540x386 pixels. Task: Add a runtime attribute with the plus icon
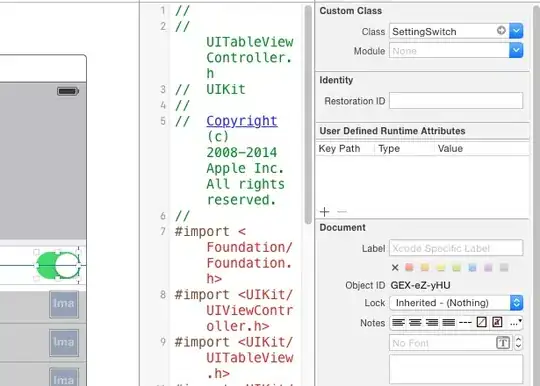[324, 211]
